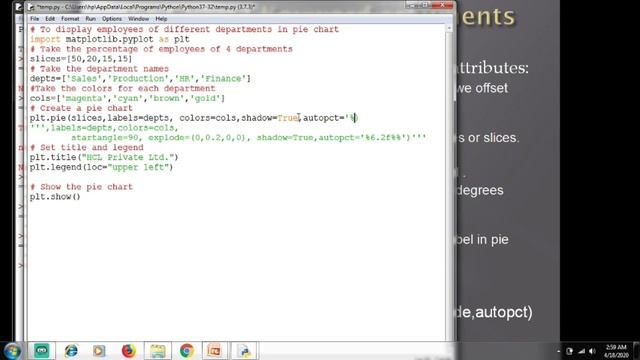The image size is (640, 360).
Task: Click explode=(0,0.2,0,0) in commented block
Action: click(x=197, y=138)
